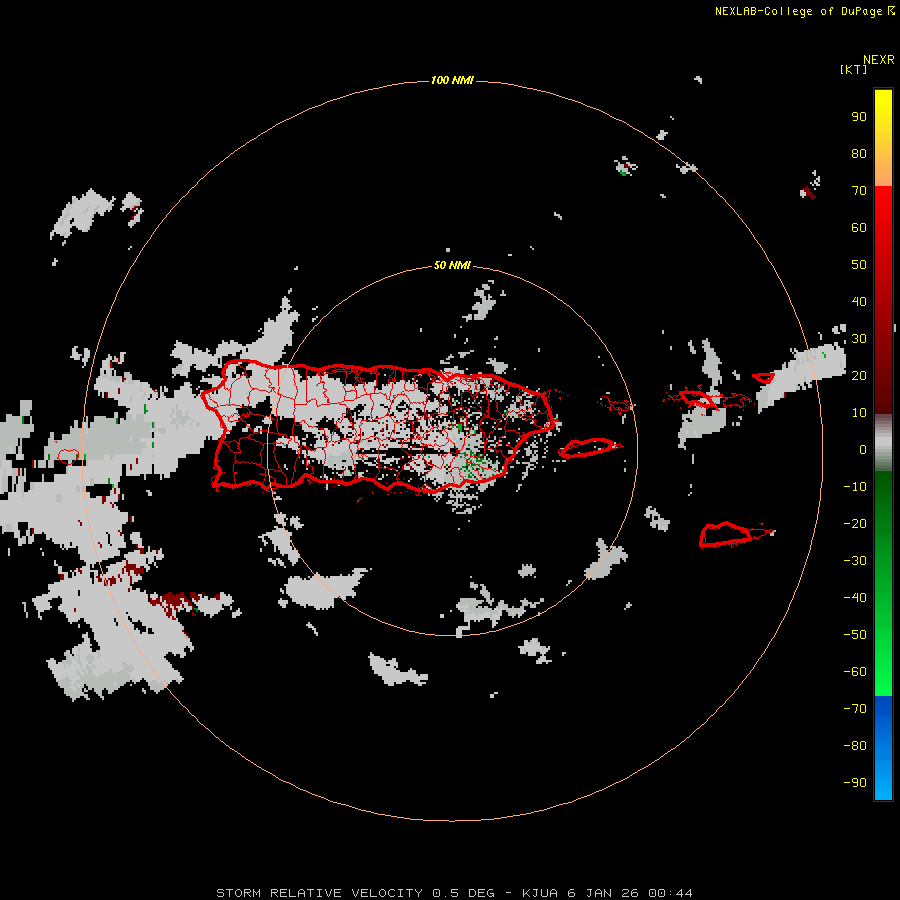Pick the yellow segment of the velocity color bar
900x900 pixels.
pos(883,138)
